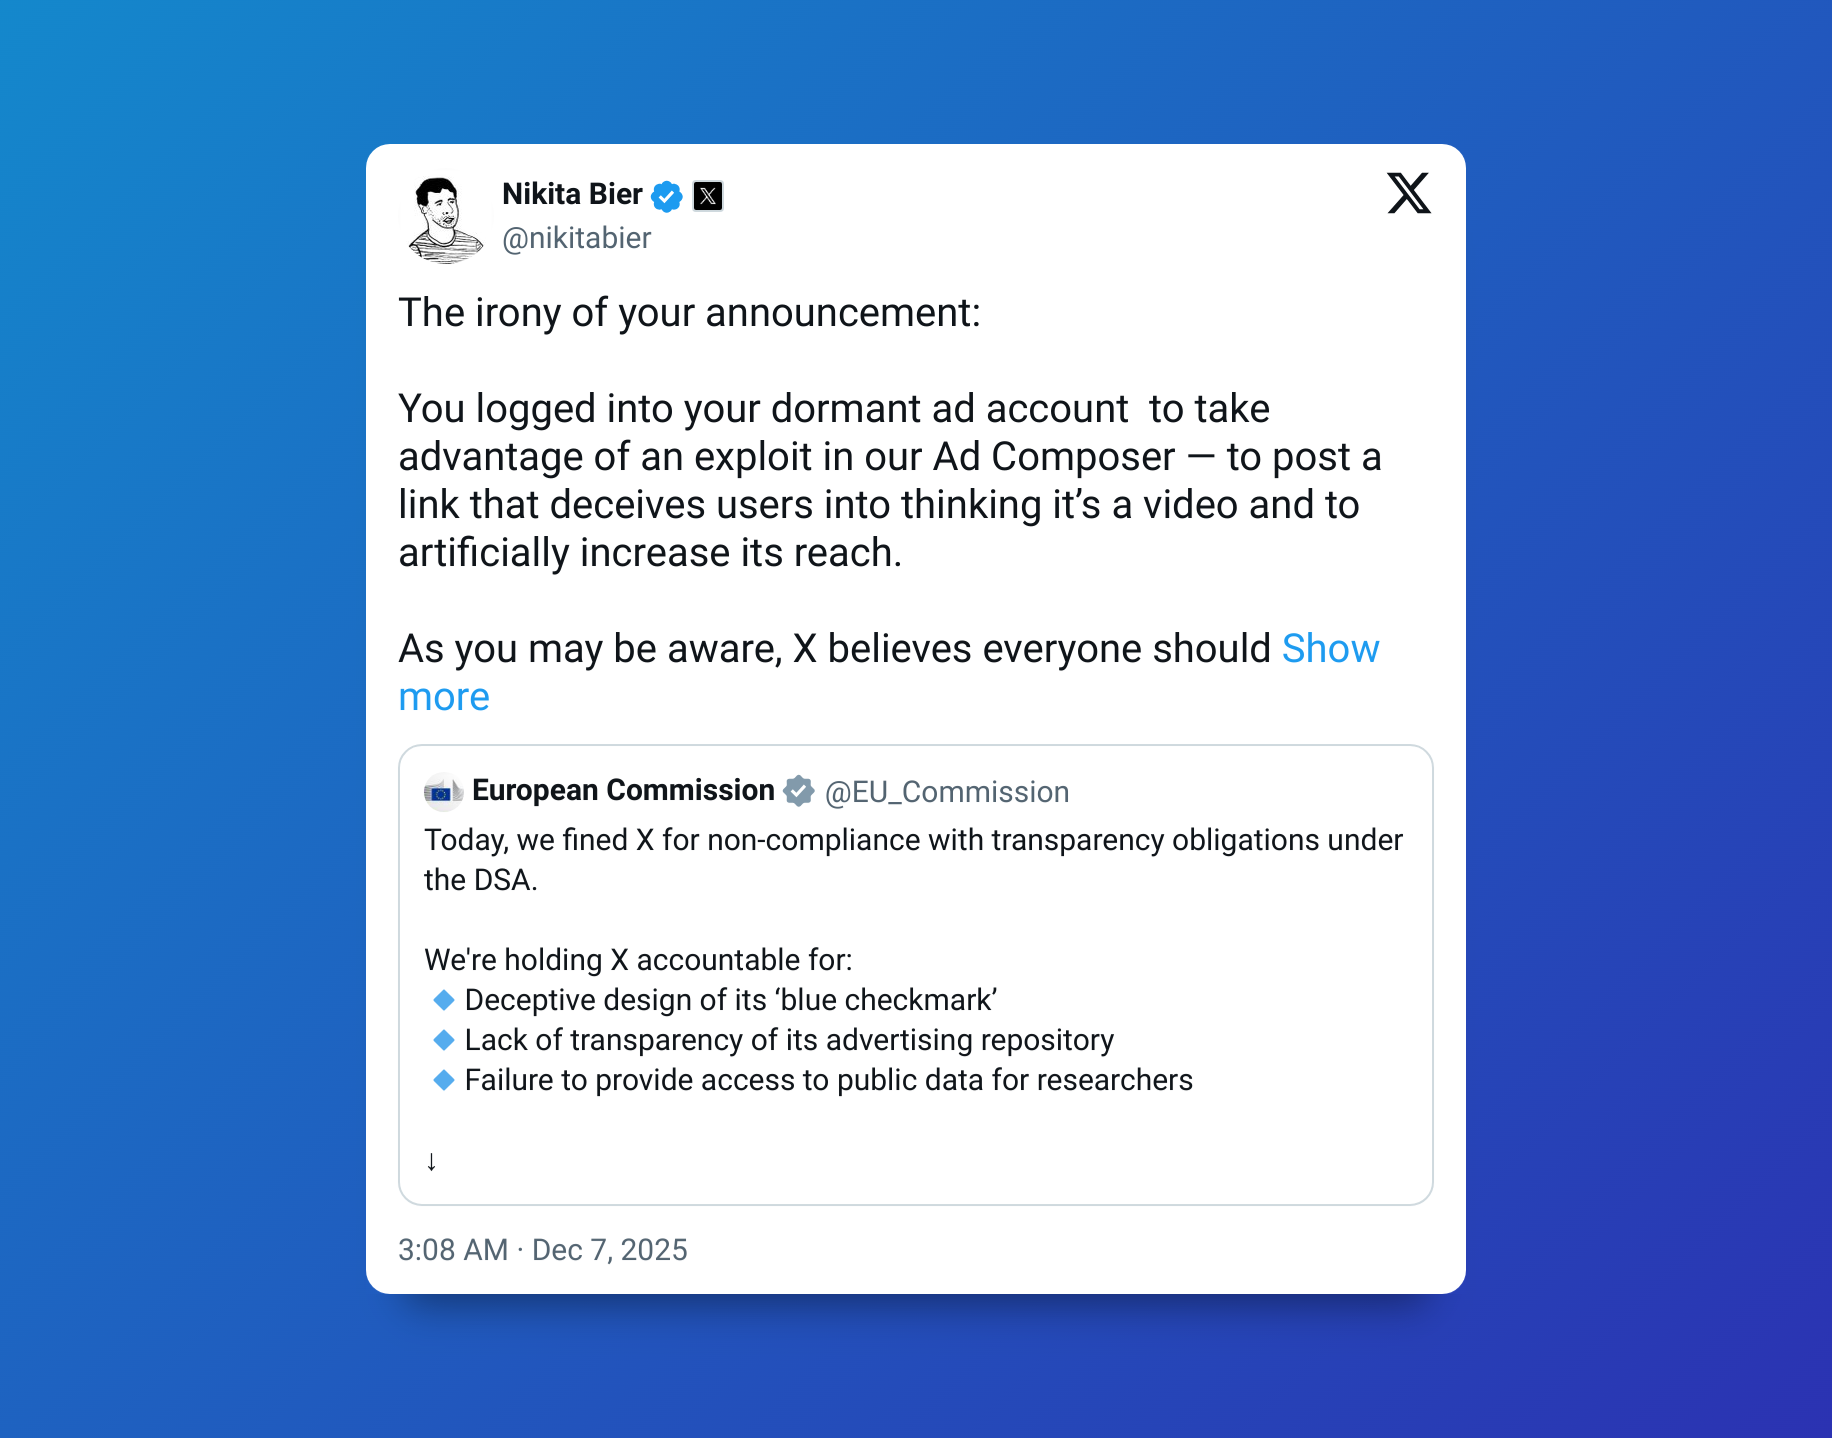Click the main text 'The irony of your announcement'
The width and height of the screenshot is (1832, 1438).
point(689,313)
